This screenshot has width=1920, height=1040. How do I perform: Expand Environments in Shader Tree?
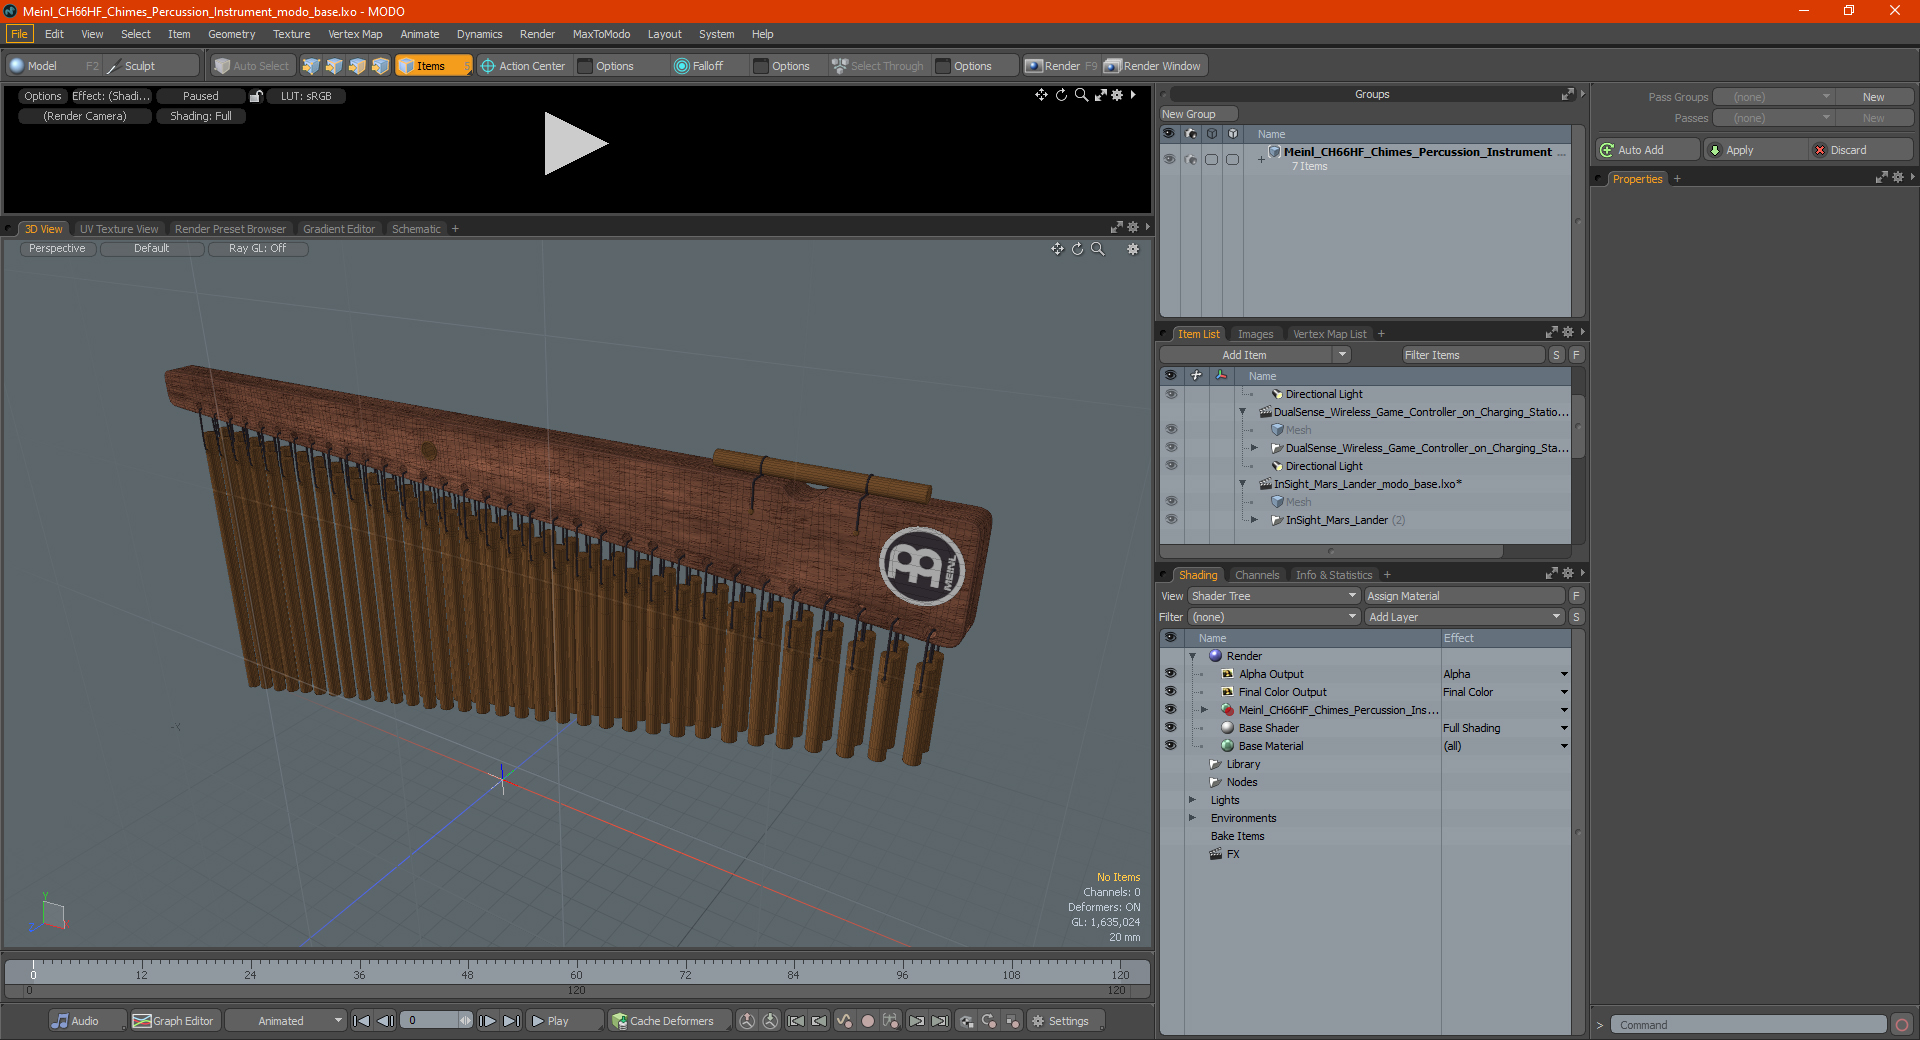click(x=1192, y=818)
